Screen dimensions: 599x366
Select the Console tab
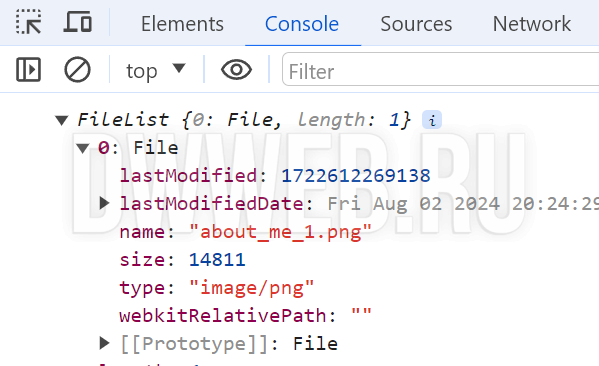302,24
